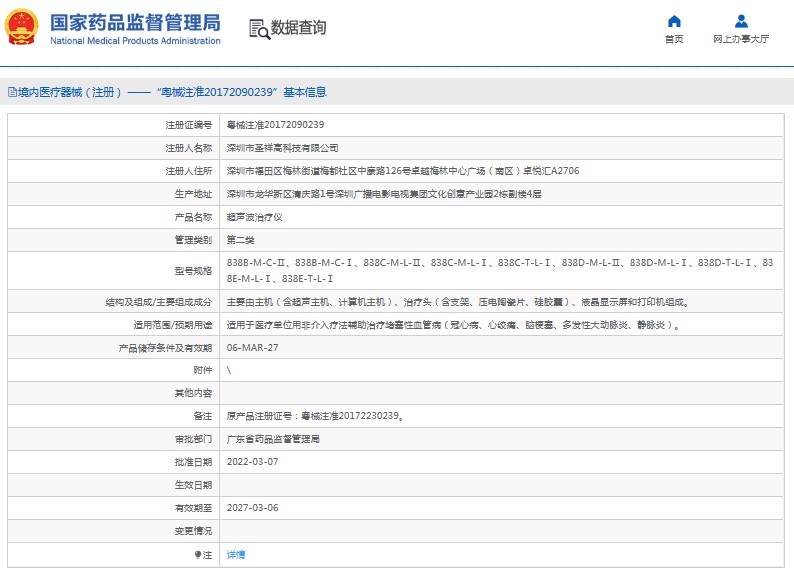Click the 注册人名称 row label
This screenshot has height=574, width=794.
click(188, 148)
